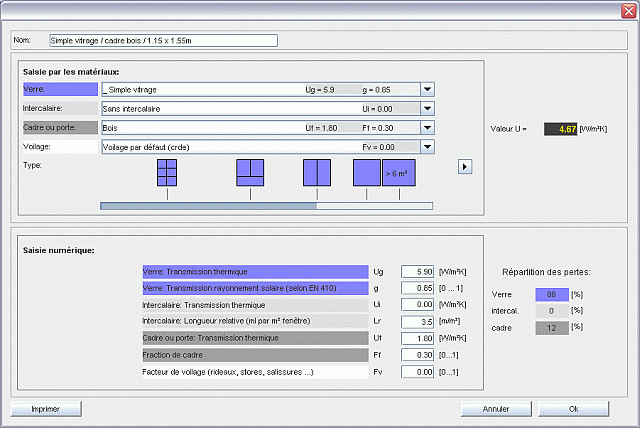Select the three-pane window type icon
The width and height of the screenshot is (640, 428).
coord(250,174)
